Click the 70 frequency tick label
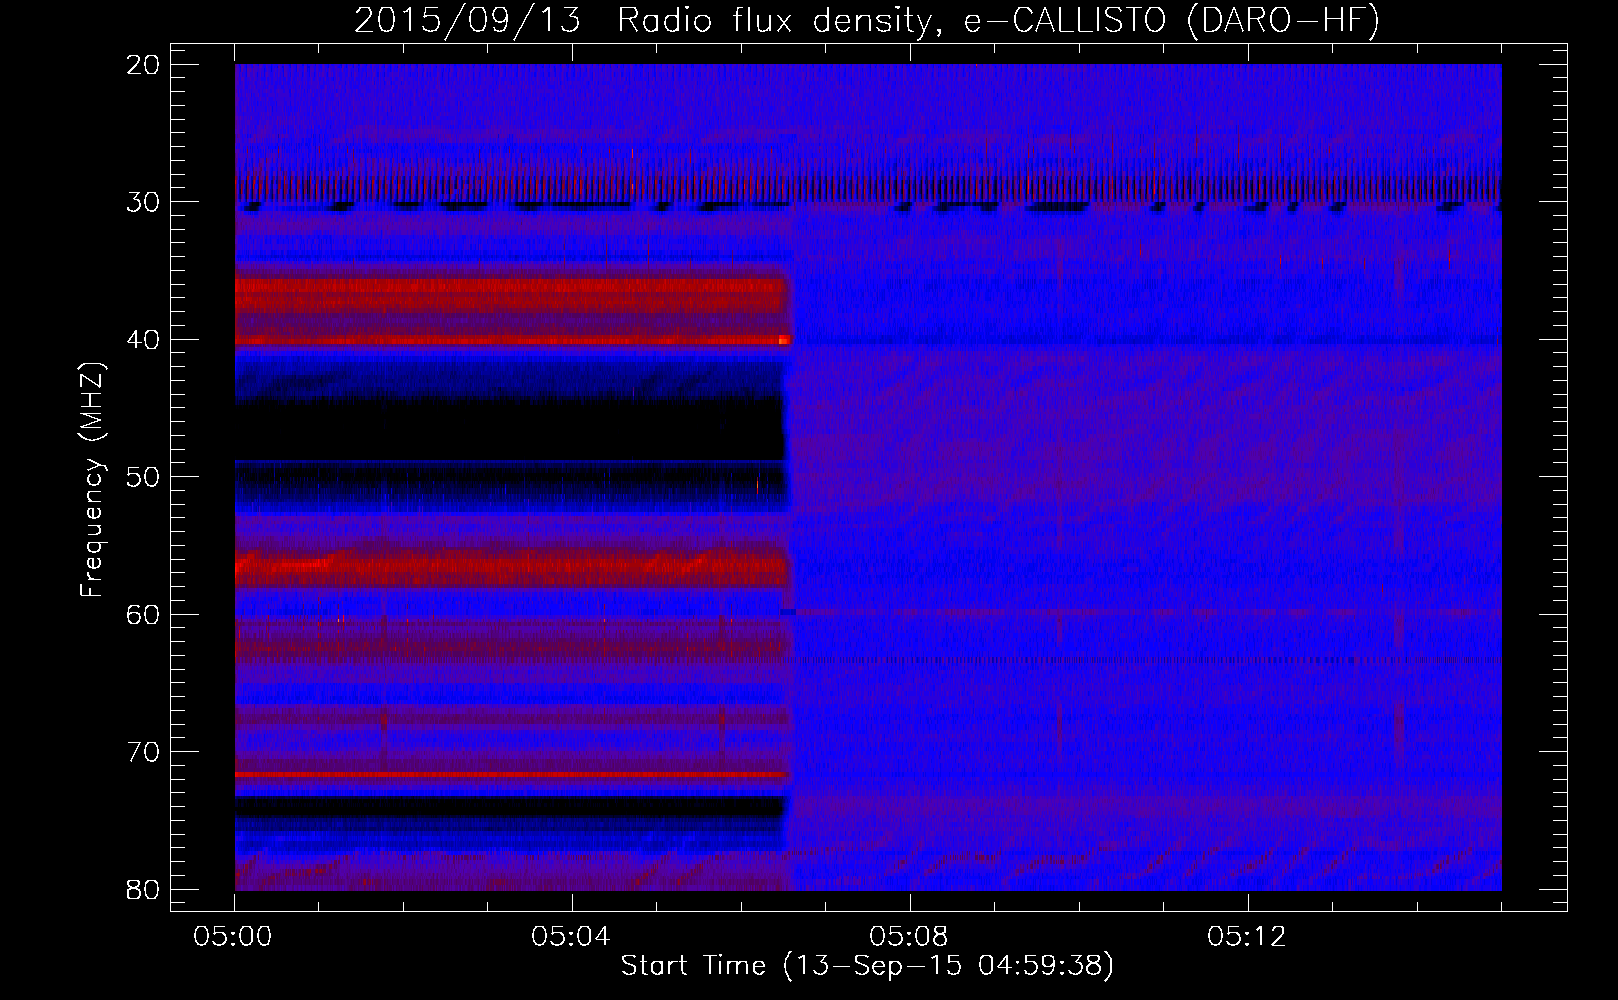Viewport: 1618px width, 1000px height. 144,752
